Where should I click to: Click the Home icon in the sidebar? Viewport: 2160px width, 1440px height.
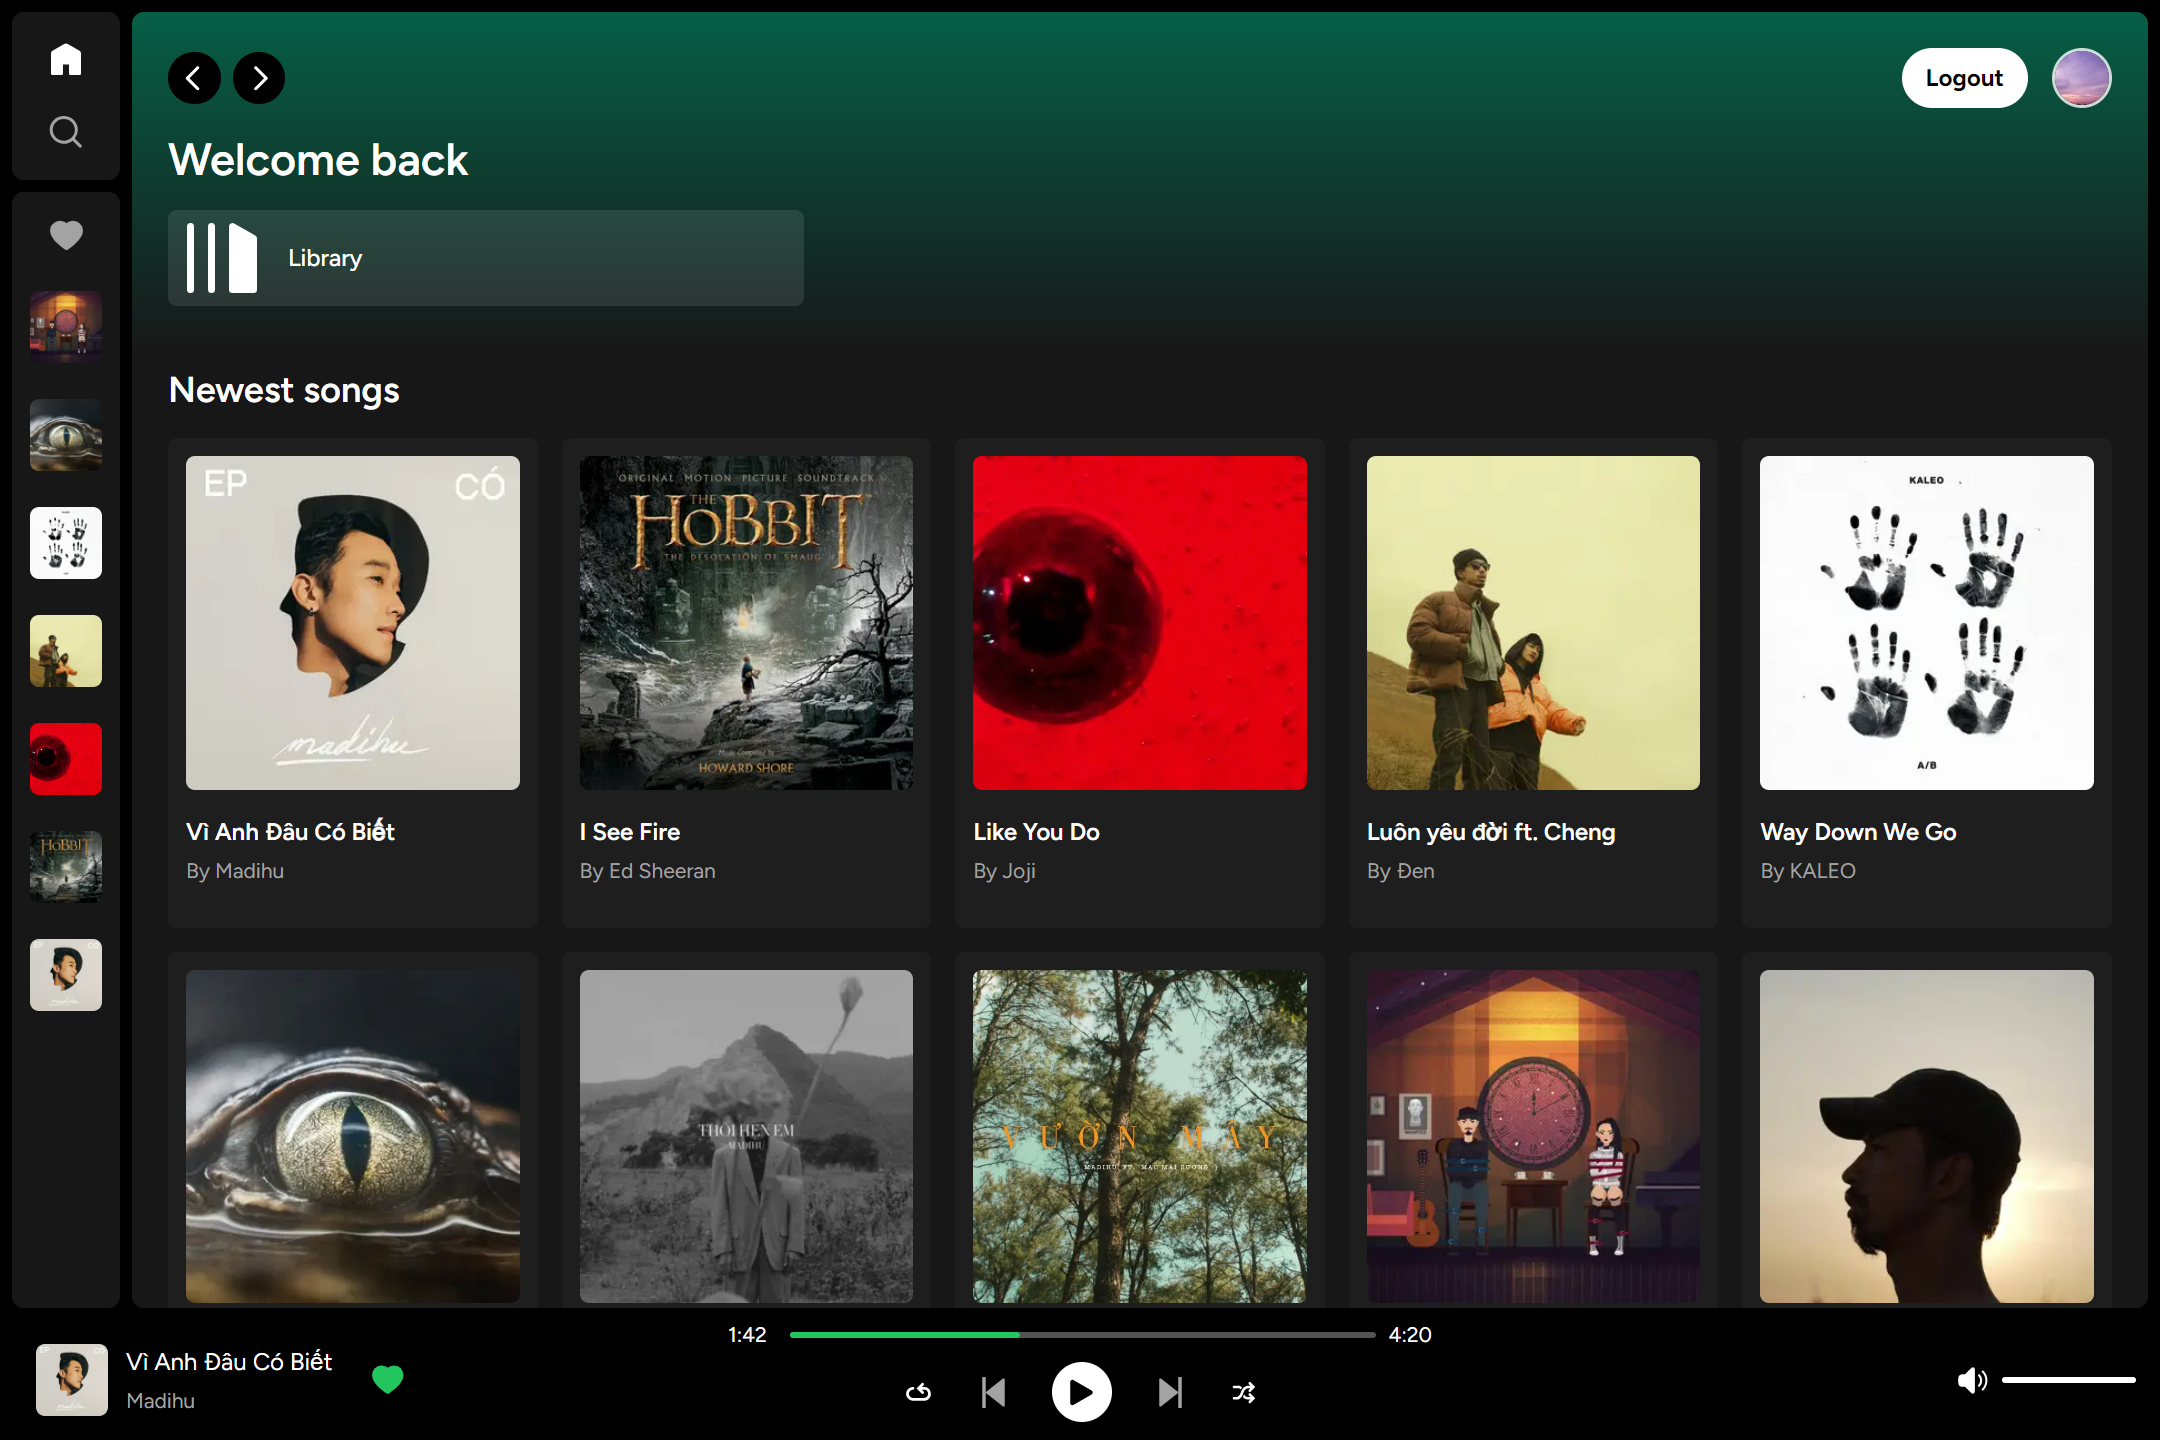tap(65, 59)
